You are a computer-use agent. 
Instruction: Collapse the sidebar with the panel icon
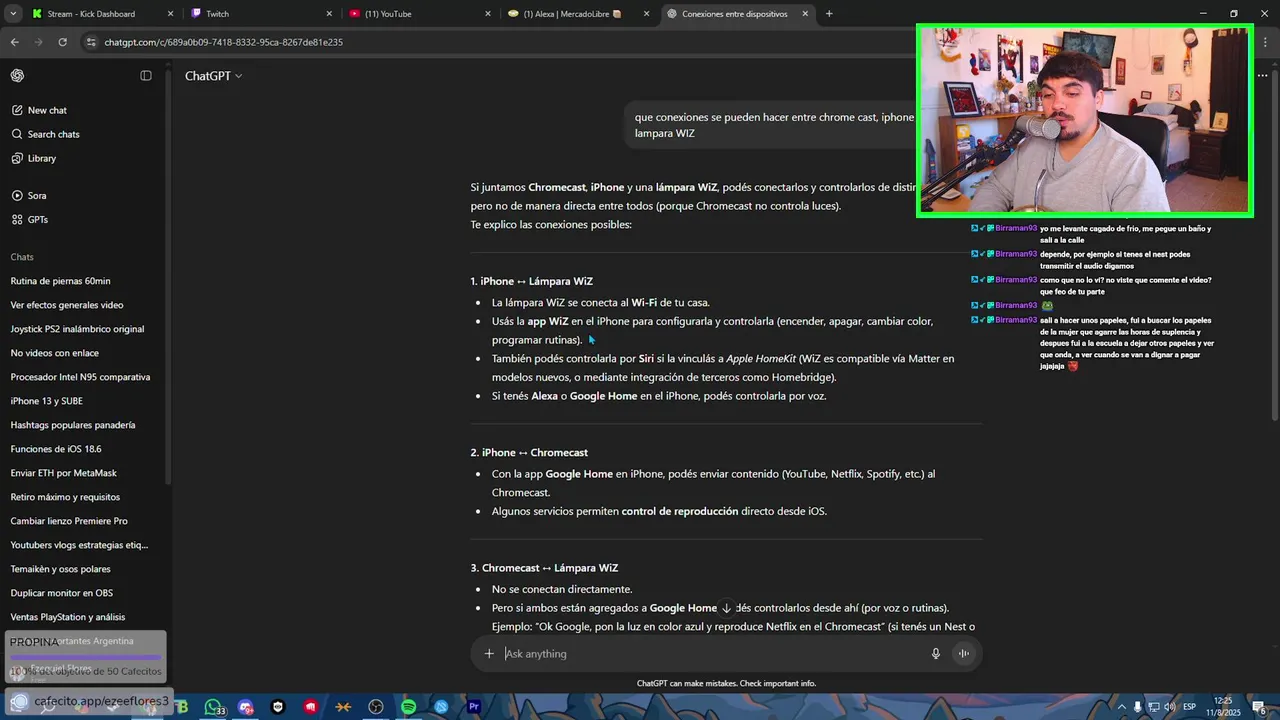click(x=146, y=76)
